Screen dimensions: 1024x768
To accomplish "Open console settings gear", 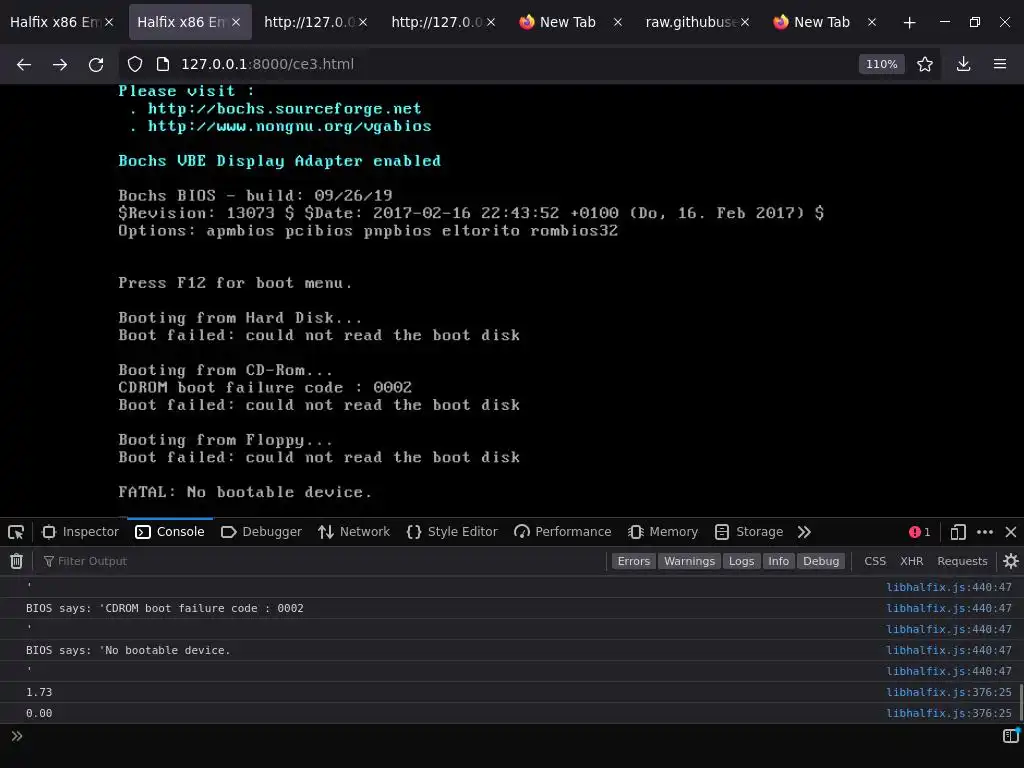I will (1010, 561).
